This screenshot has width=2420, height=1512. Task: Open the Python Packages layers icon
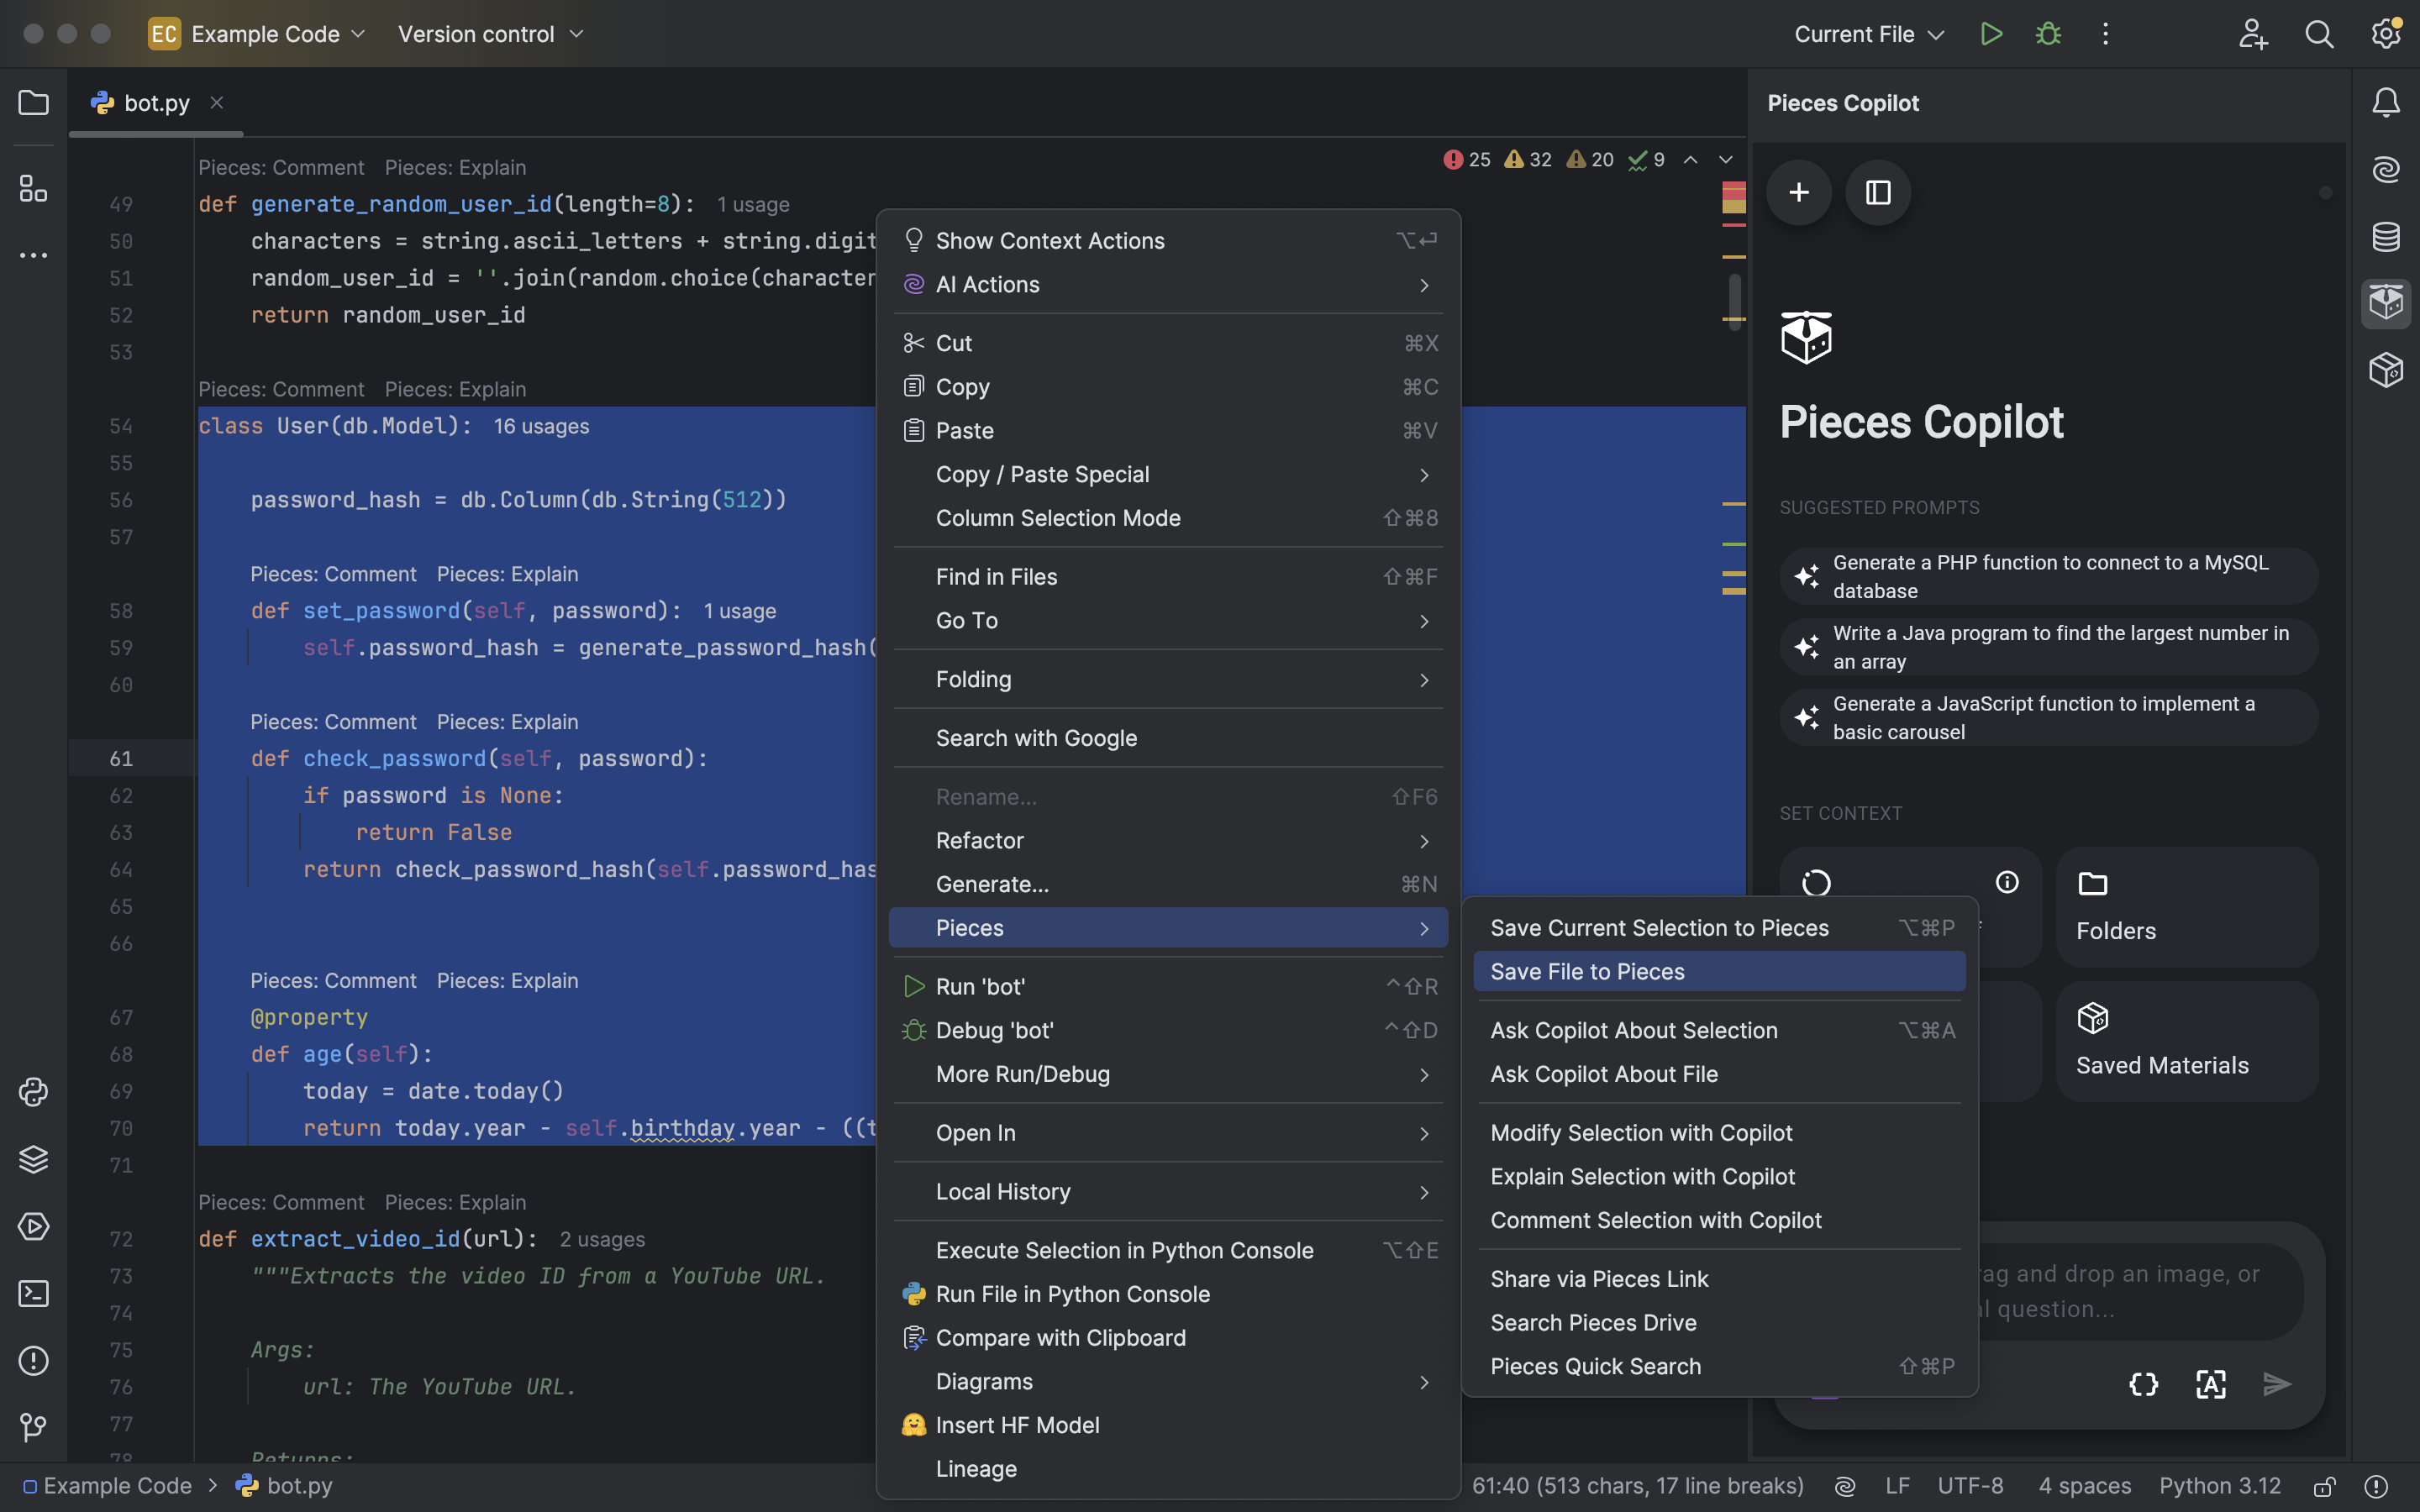click(x=33, y=1159)
